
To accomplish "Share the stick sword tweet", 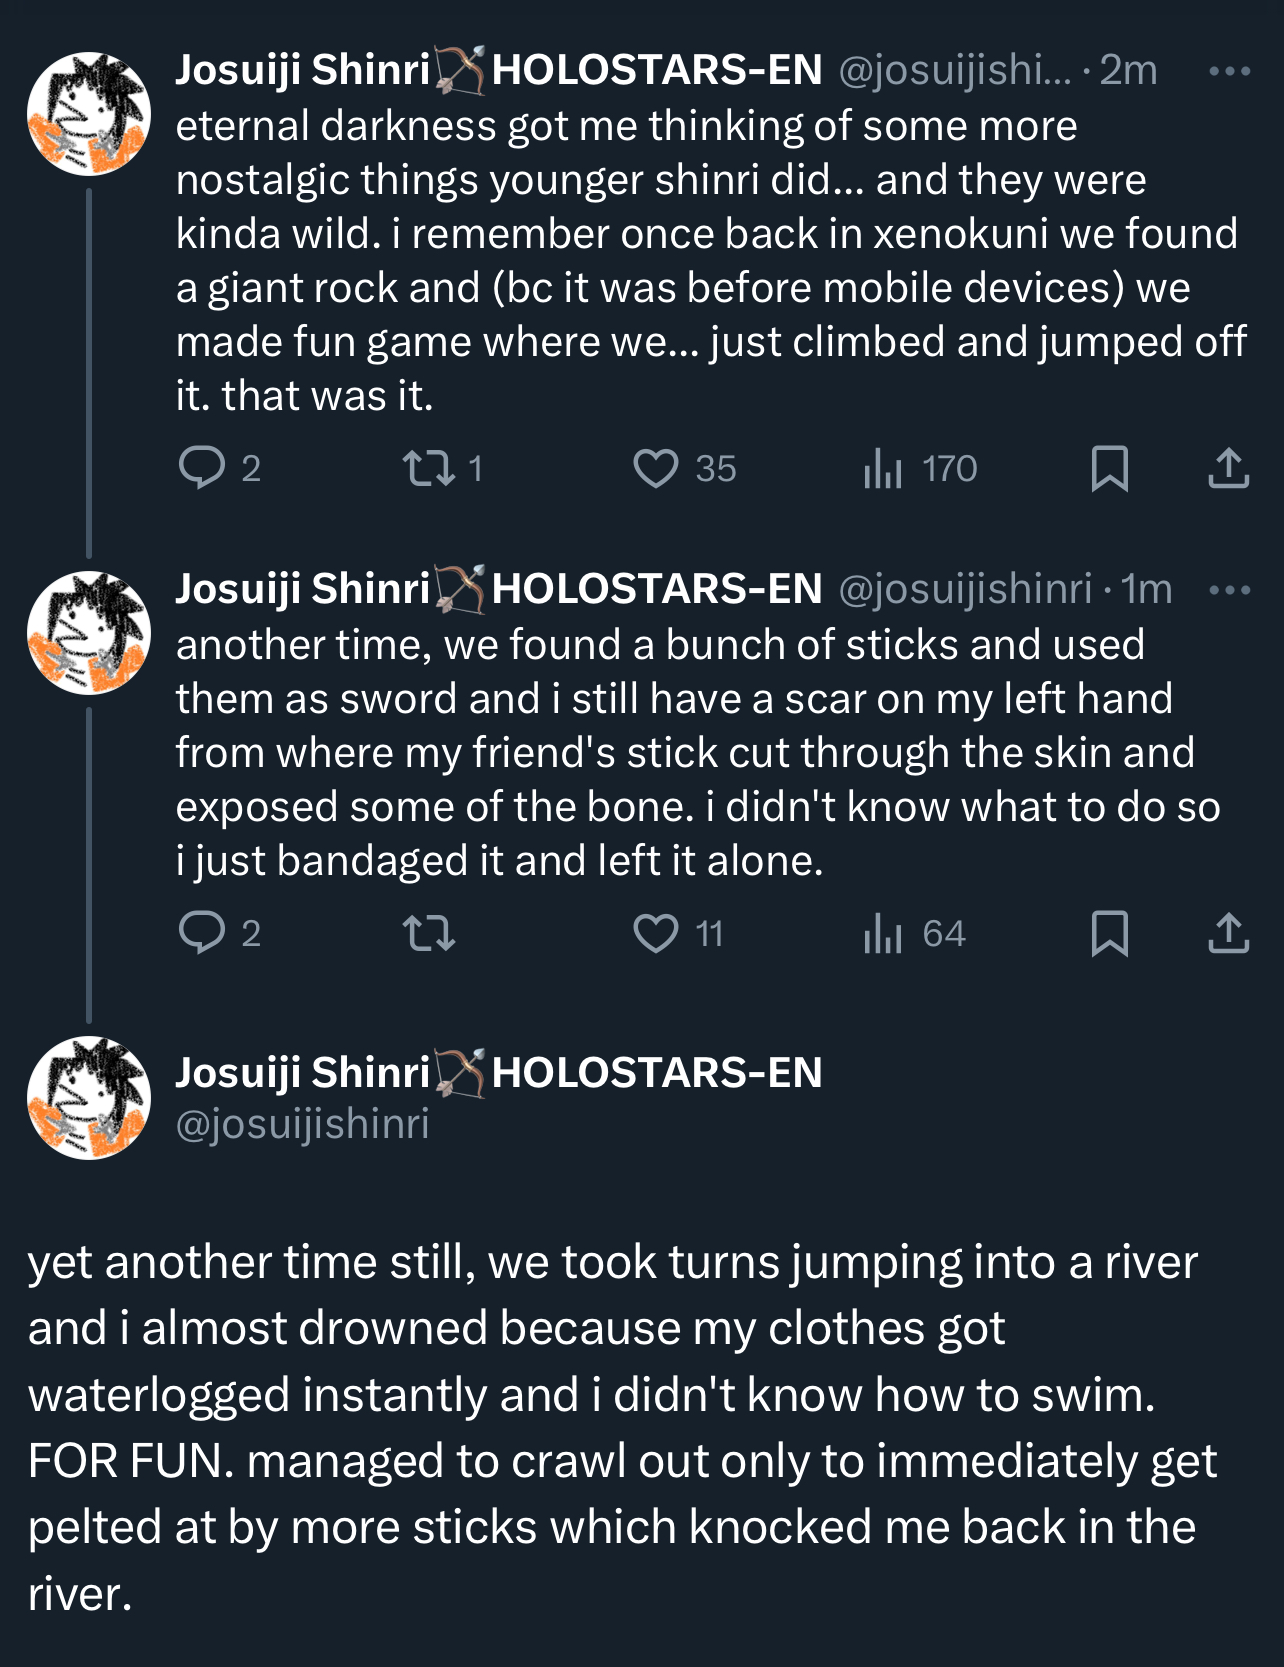I will tap(1228, 933).
